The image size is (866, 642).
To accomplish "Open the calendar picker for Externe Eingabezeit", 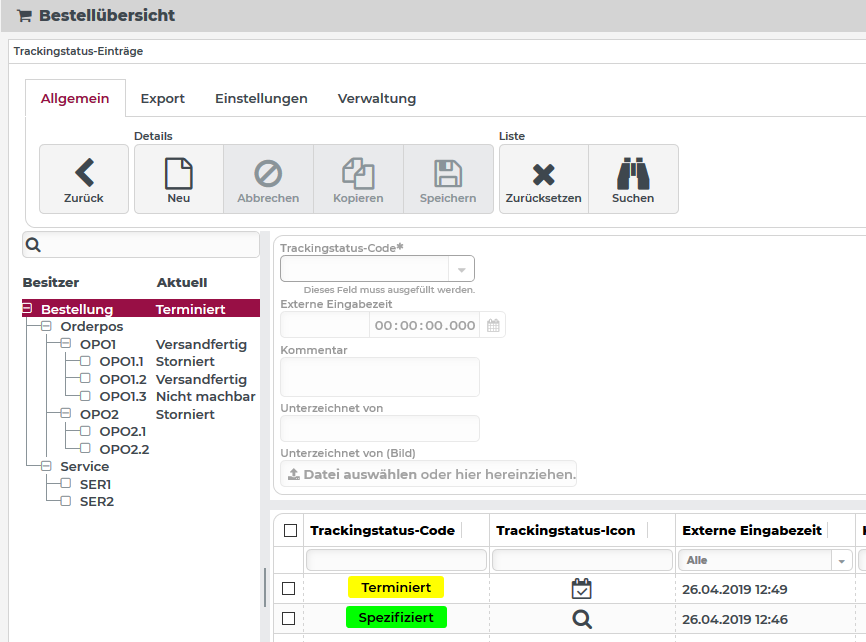I will click(x=493, y=325).
